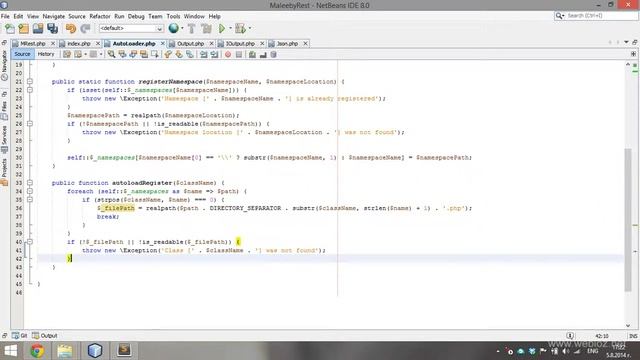
Task: Click the Redo arrow icon
Action: pyautogui.click(x=85, y=28)
